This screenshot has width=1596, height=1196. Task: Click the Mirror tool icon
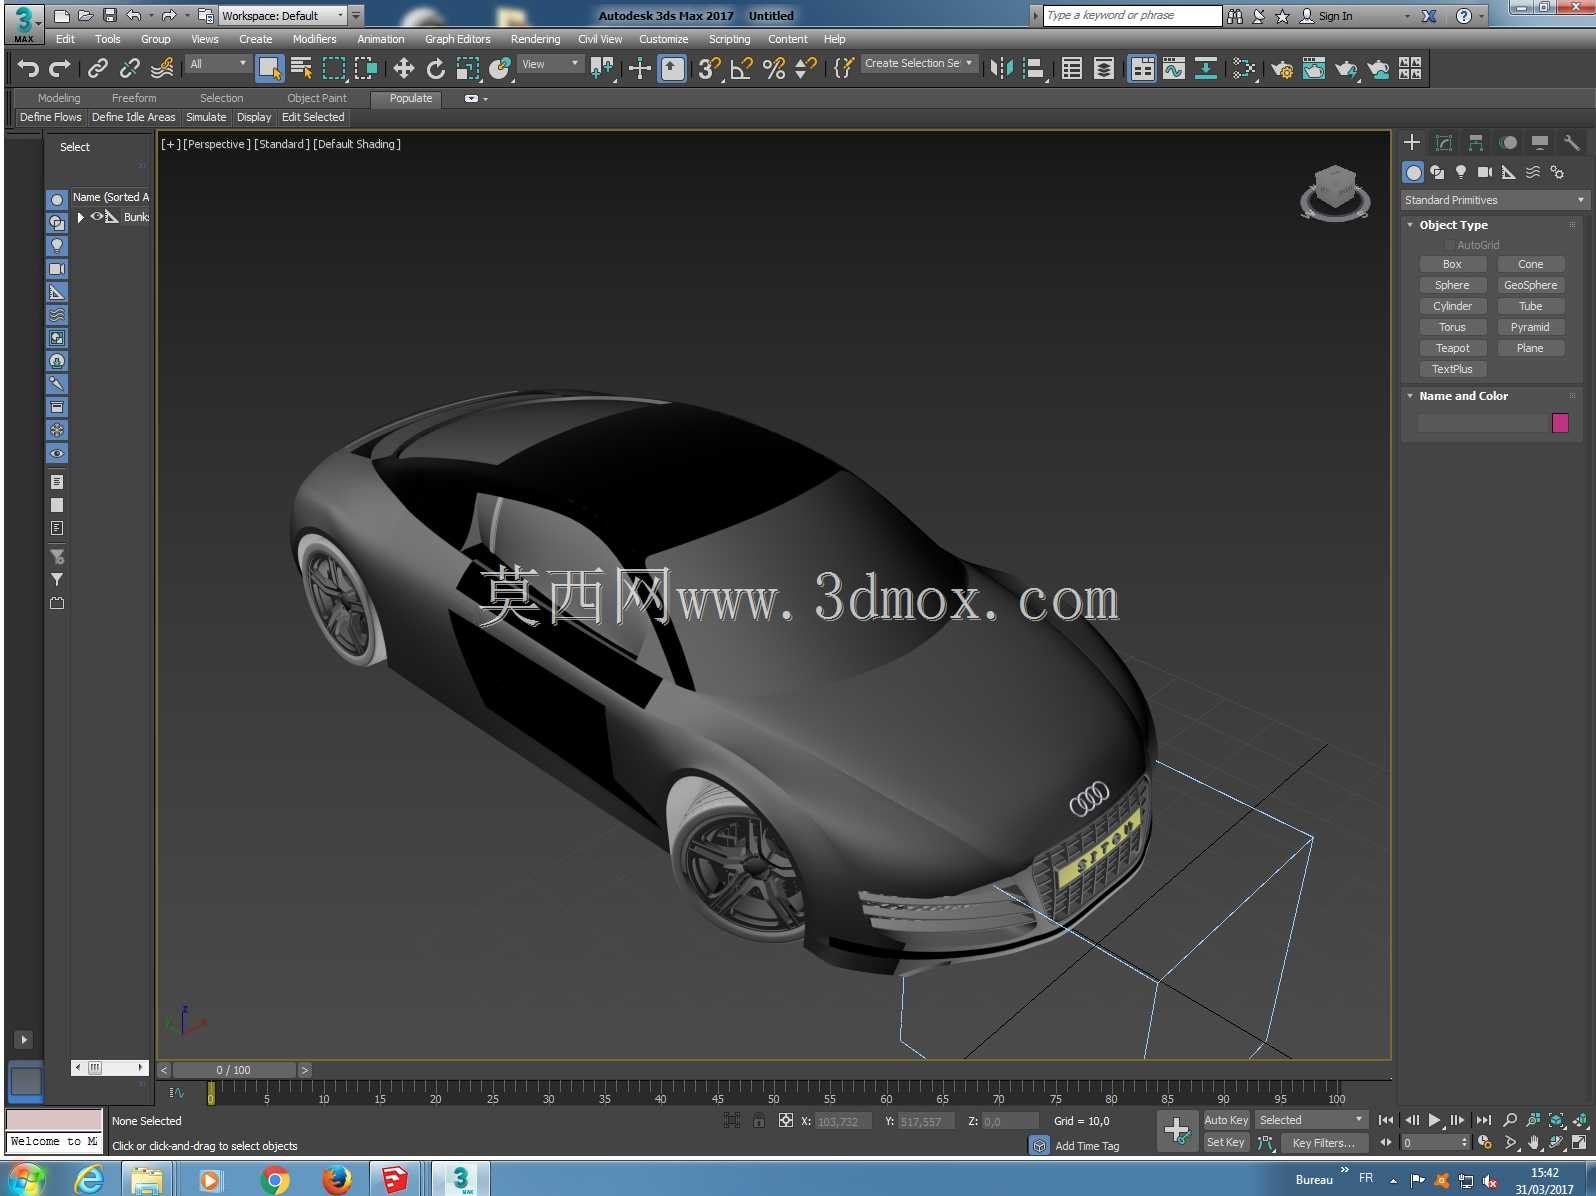click(1002, 68)
